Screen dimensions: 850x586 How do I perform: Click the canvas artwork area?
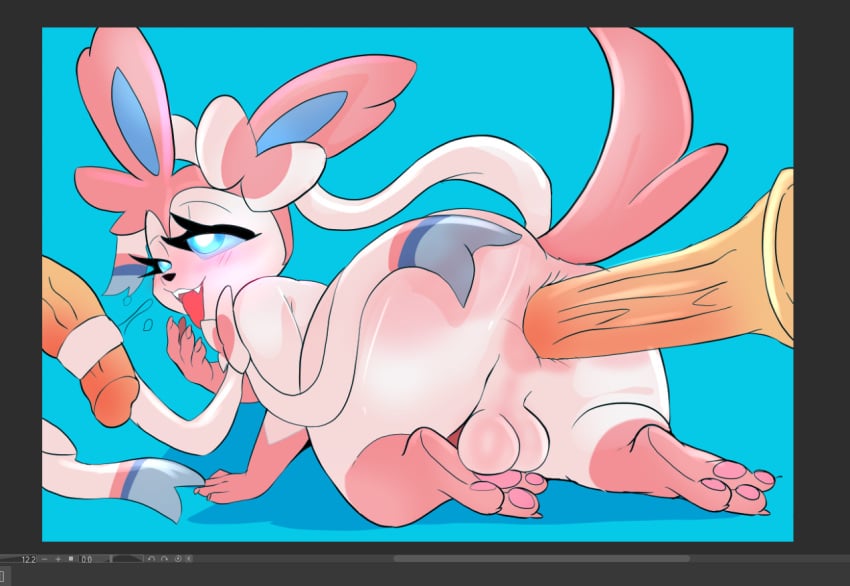pyautogui.click(x=417, y=284)
